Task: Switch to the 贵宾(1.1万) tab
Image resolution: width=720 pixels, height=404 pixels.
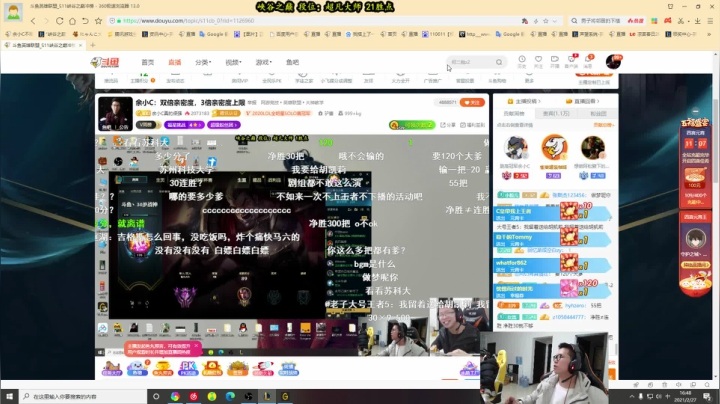Action: (556, 113)
